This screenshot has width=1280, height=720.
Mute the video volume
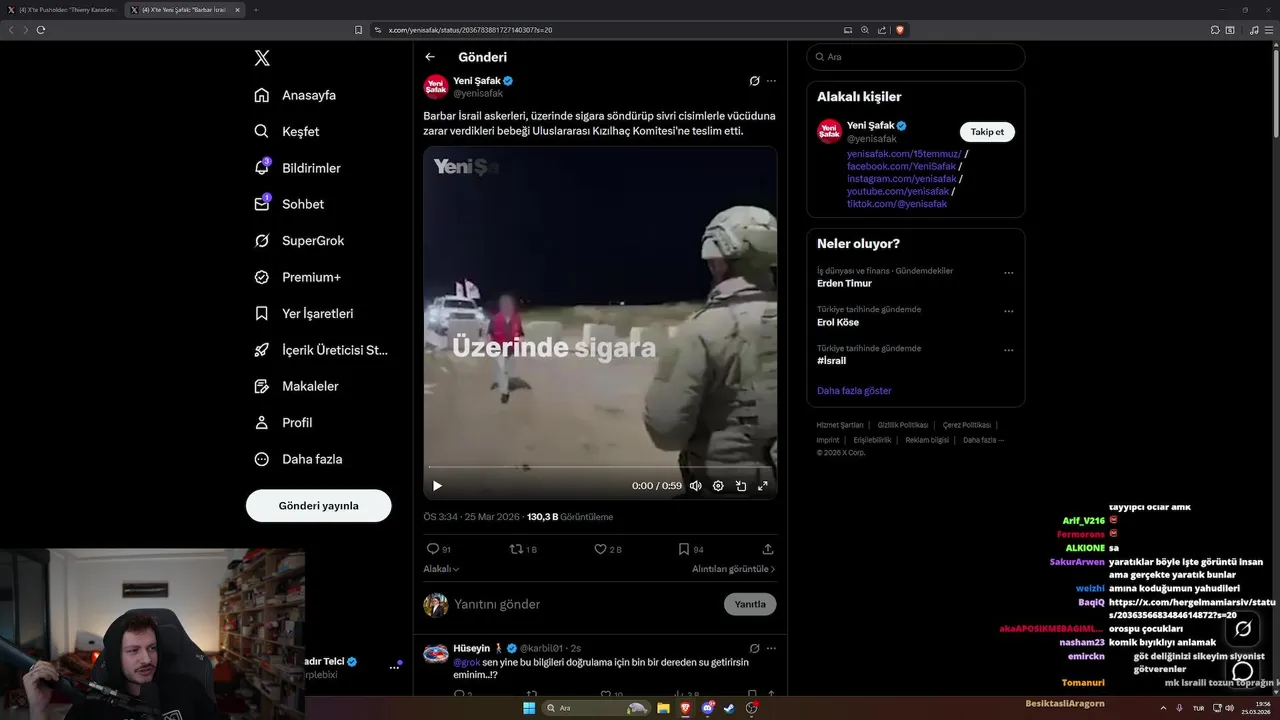click(696, 486)
